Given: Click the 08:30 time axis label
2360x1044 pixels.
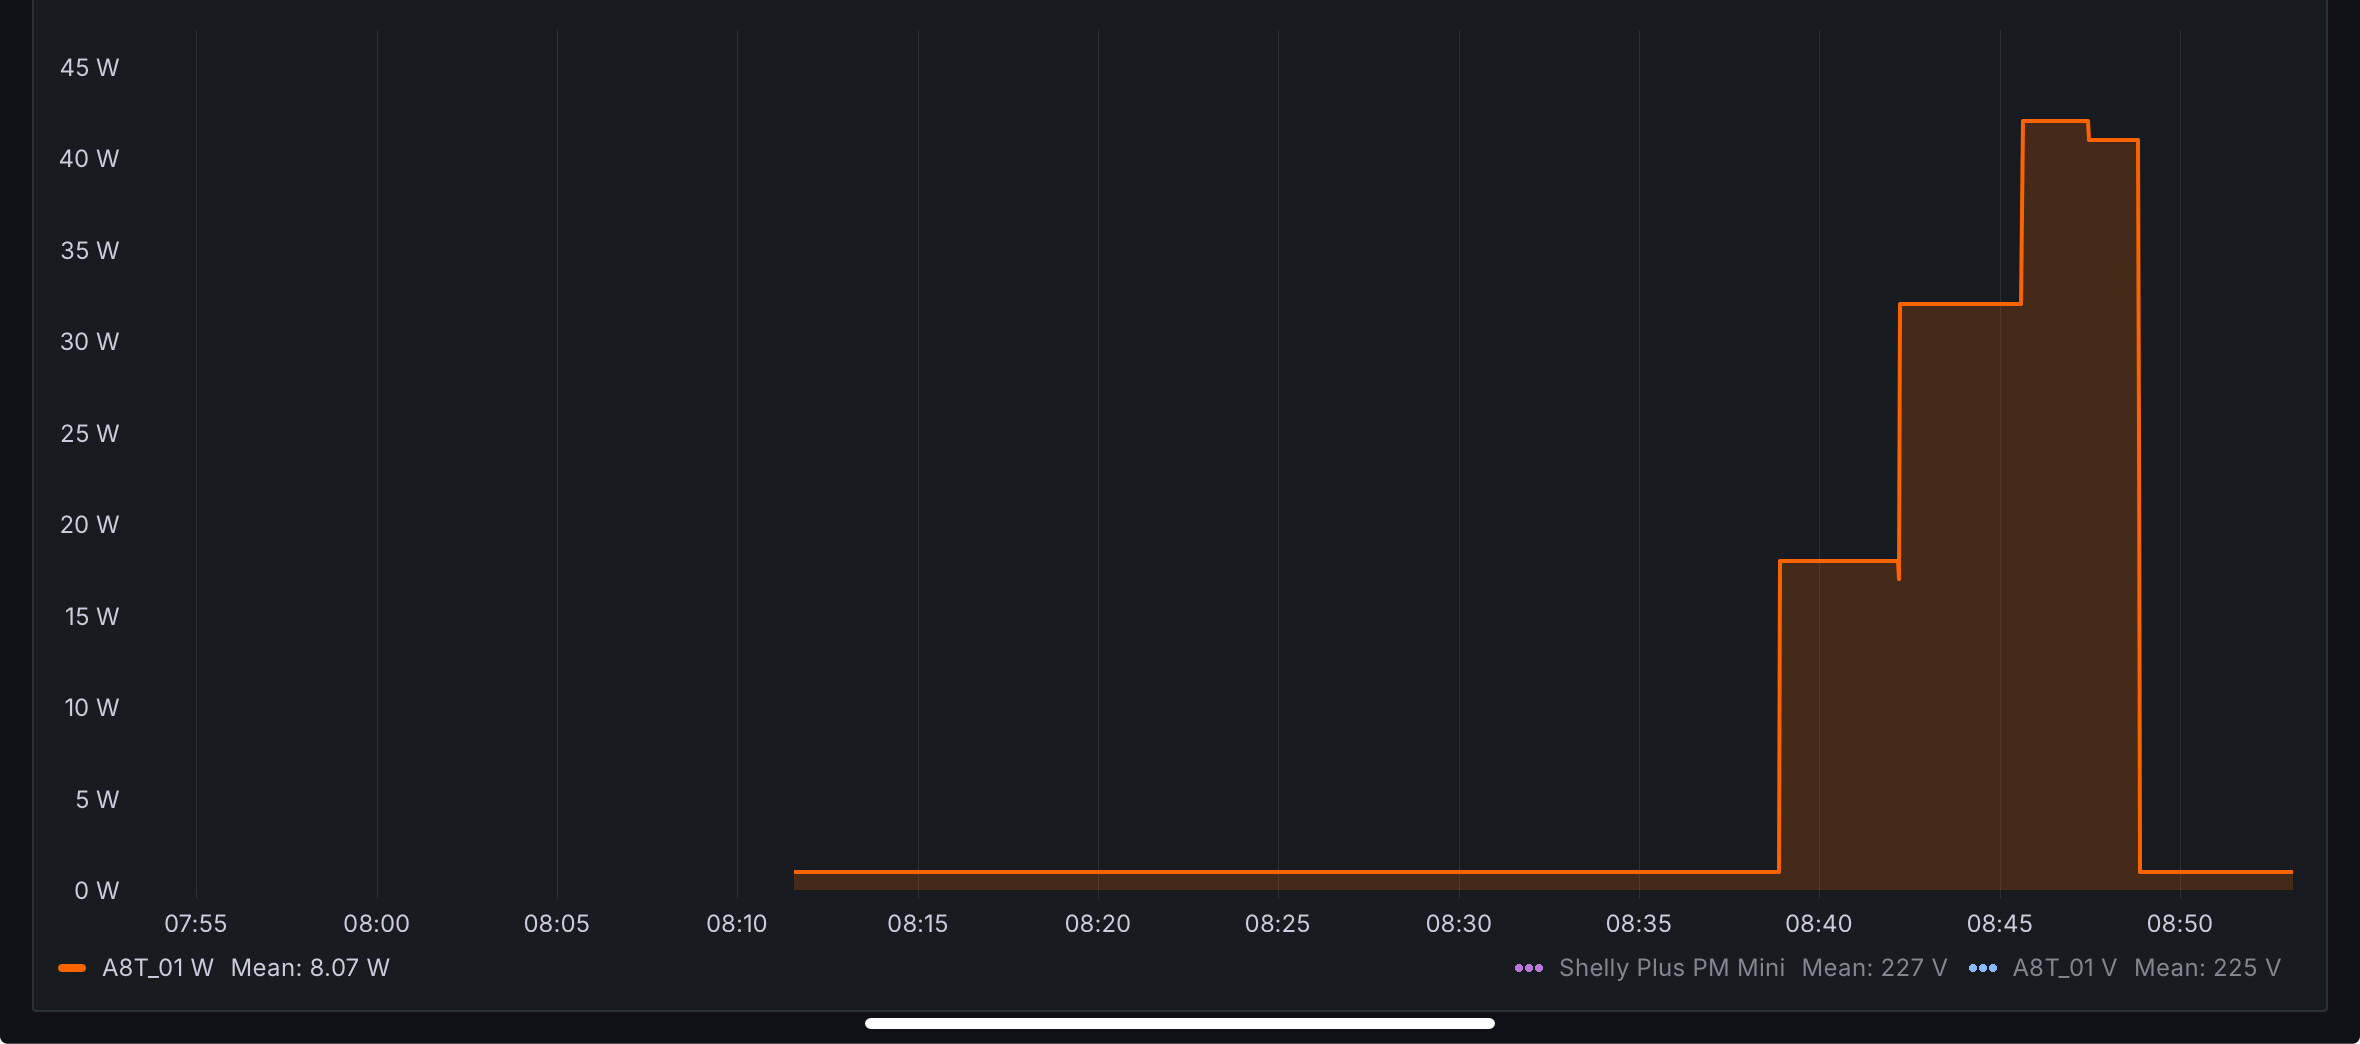Looking at the screenshot, I should click(x=1459, y=924).
